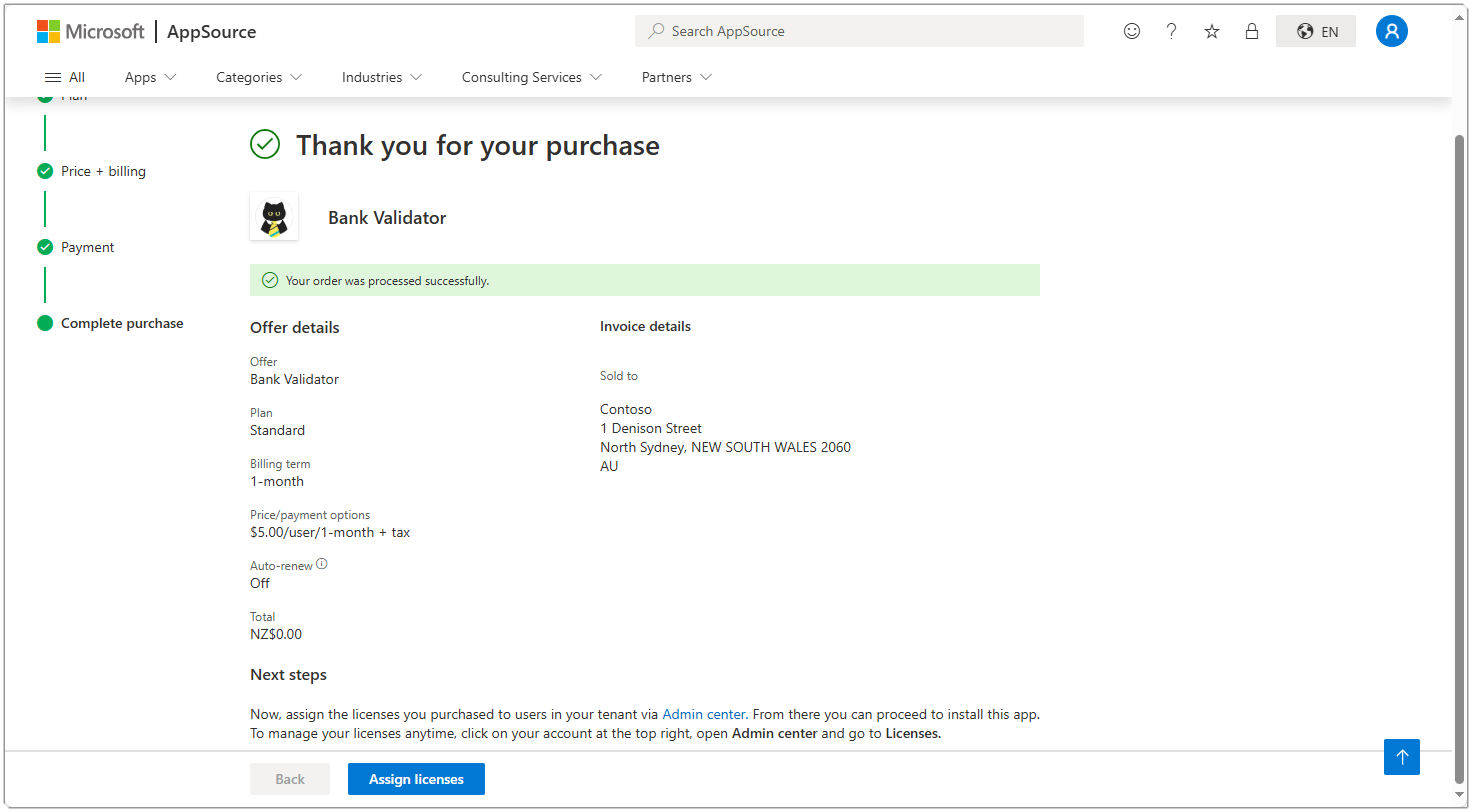Click the Price + billing checkmark icon
This screenshot has width=1472, height=812.
click(x=45, y=171)
